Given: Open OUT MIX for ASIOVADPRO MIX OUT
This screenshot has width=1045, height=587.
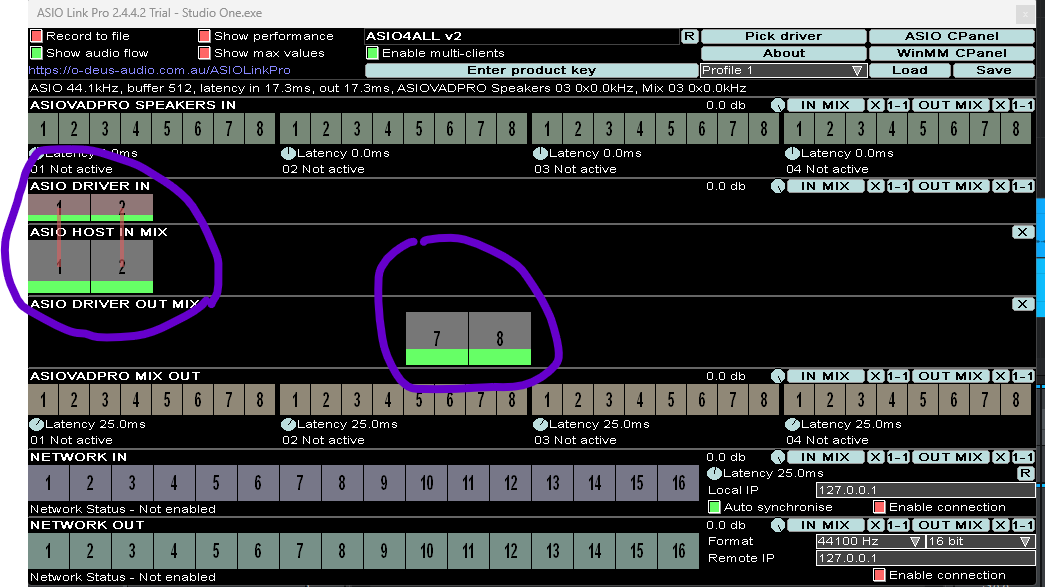Looking at the screenshot, I should pyautogui.click(x=950, y=376).
